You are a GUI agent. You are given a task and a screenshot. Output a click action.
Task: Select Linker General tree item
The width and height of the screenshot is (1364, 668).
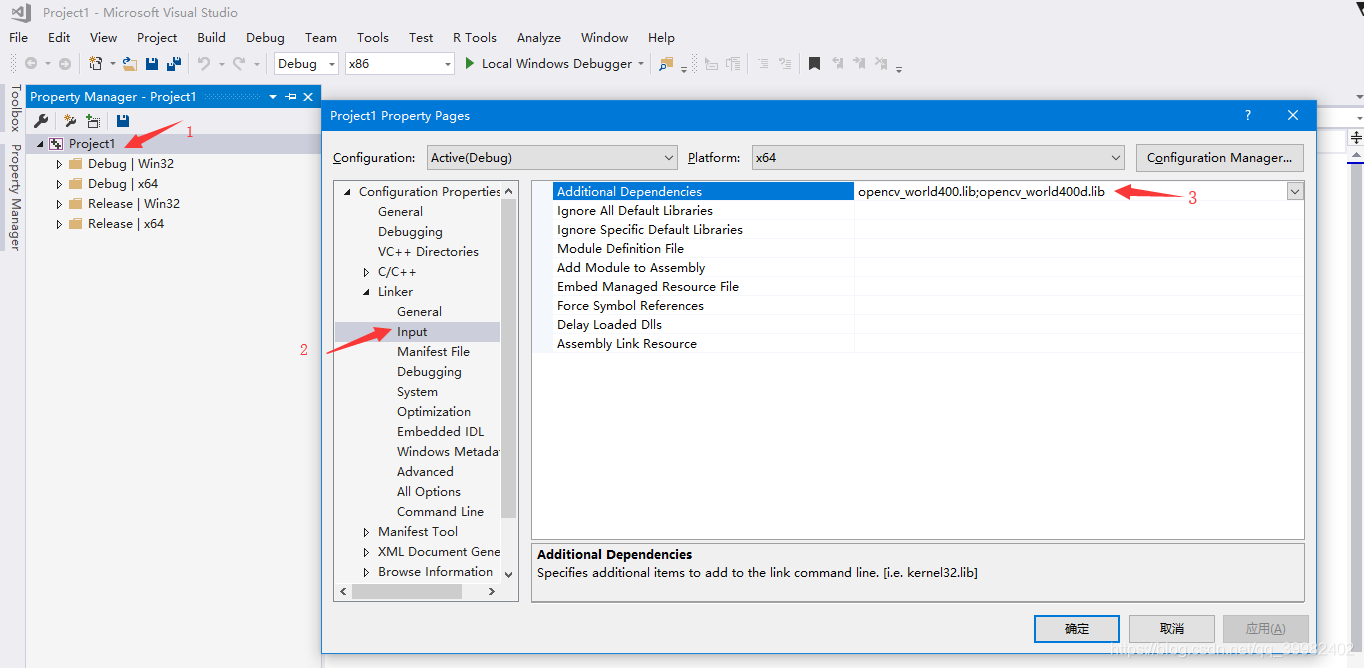pos(419,312)
